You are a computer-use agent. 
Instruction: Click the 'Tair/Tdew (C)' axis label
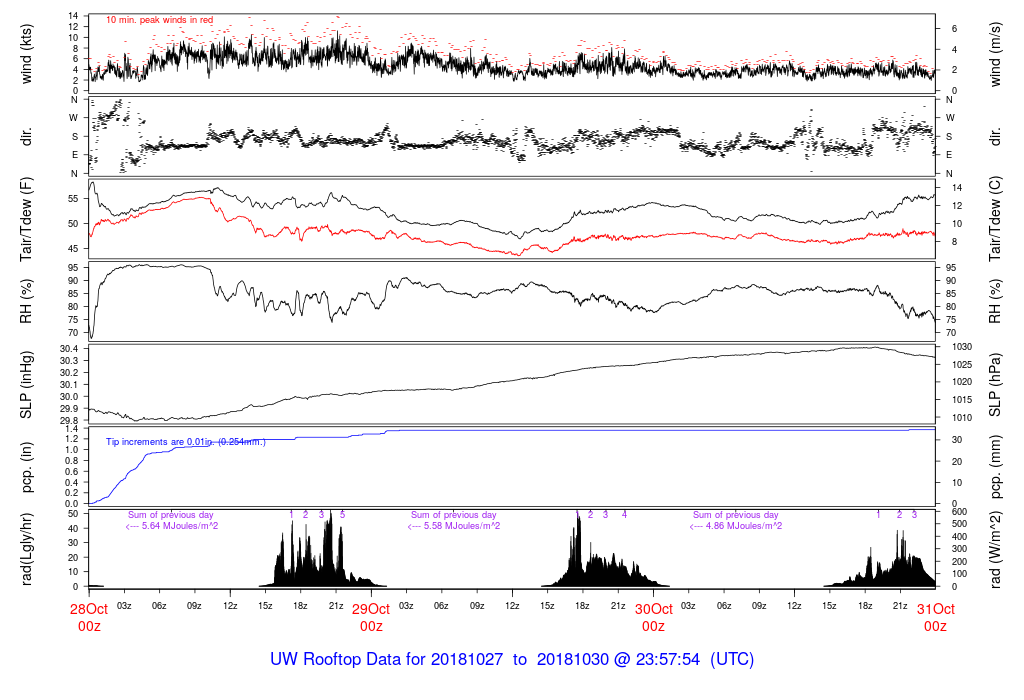coord(995,219)
